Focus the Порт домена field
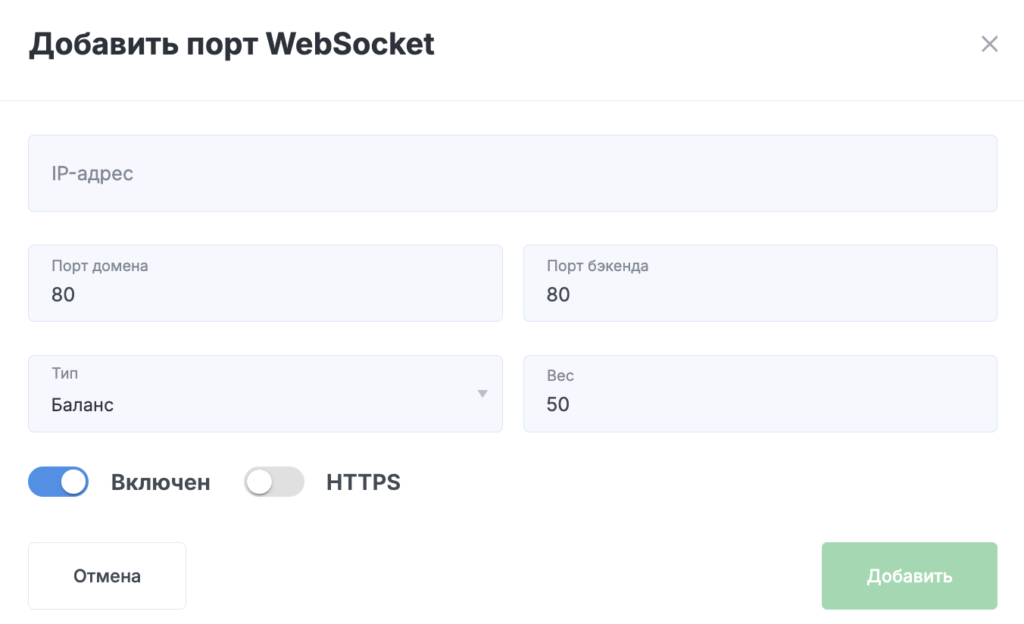Image resolution: width=1024 pixels, height=624 pixels. pos(265,295)
